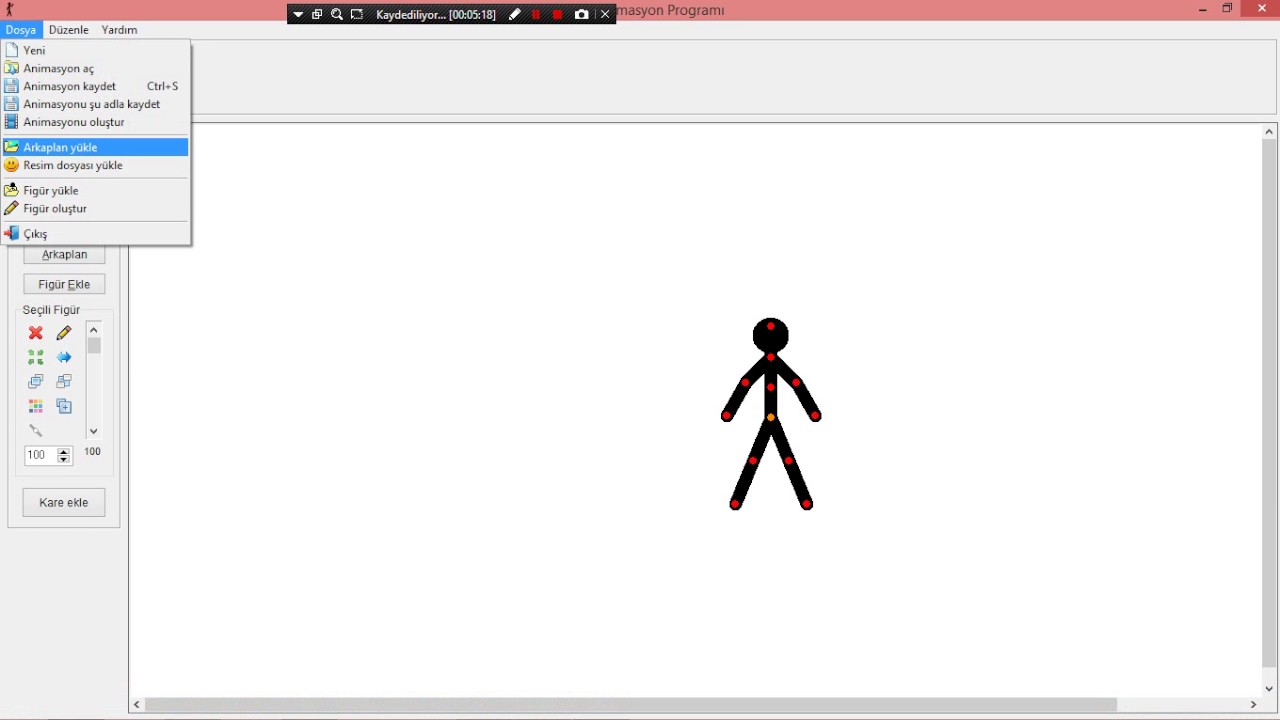Image resolution: width=1280 pixels, height=720 pixels.
Task: Send selected figure to back
Action: tap(64, 381)
